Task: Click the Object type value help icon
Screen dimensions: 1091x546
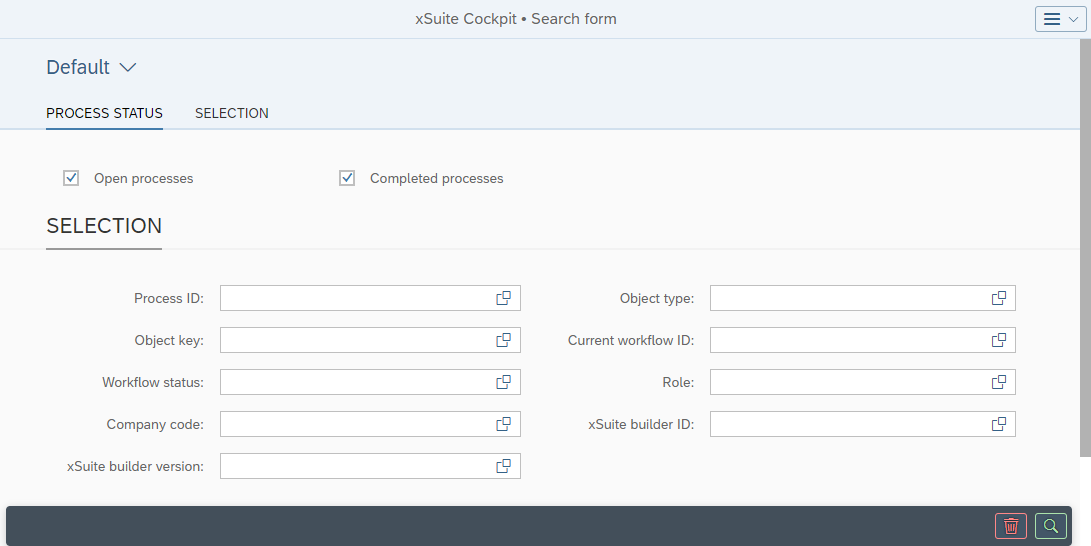Action: 999,298
